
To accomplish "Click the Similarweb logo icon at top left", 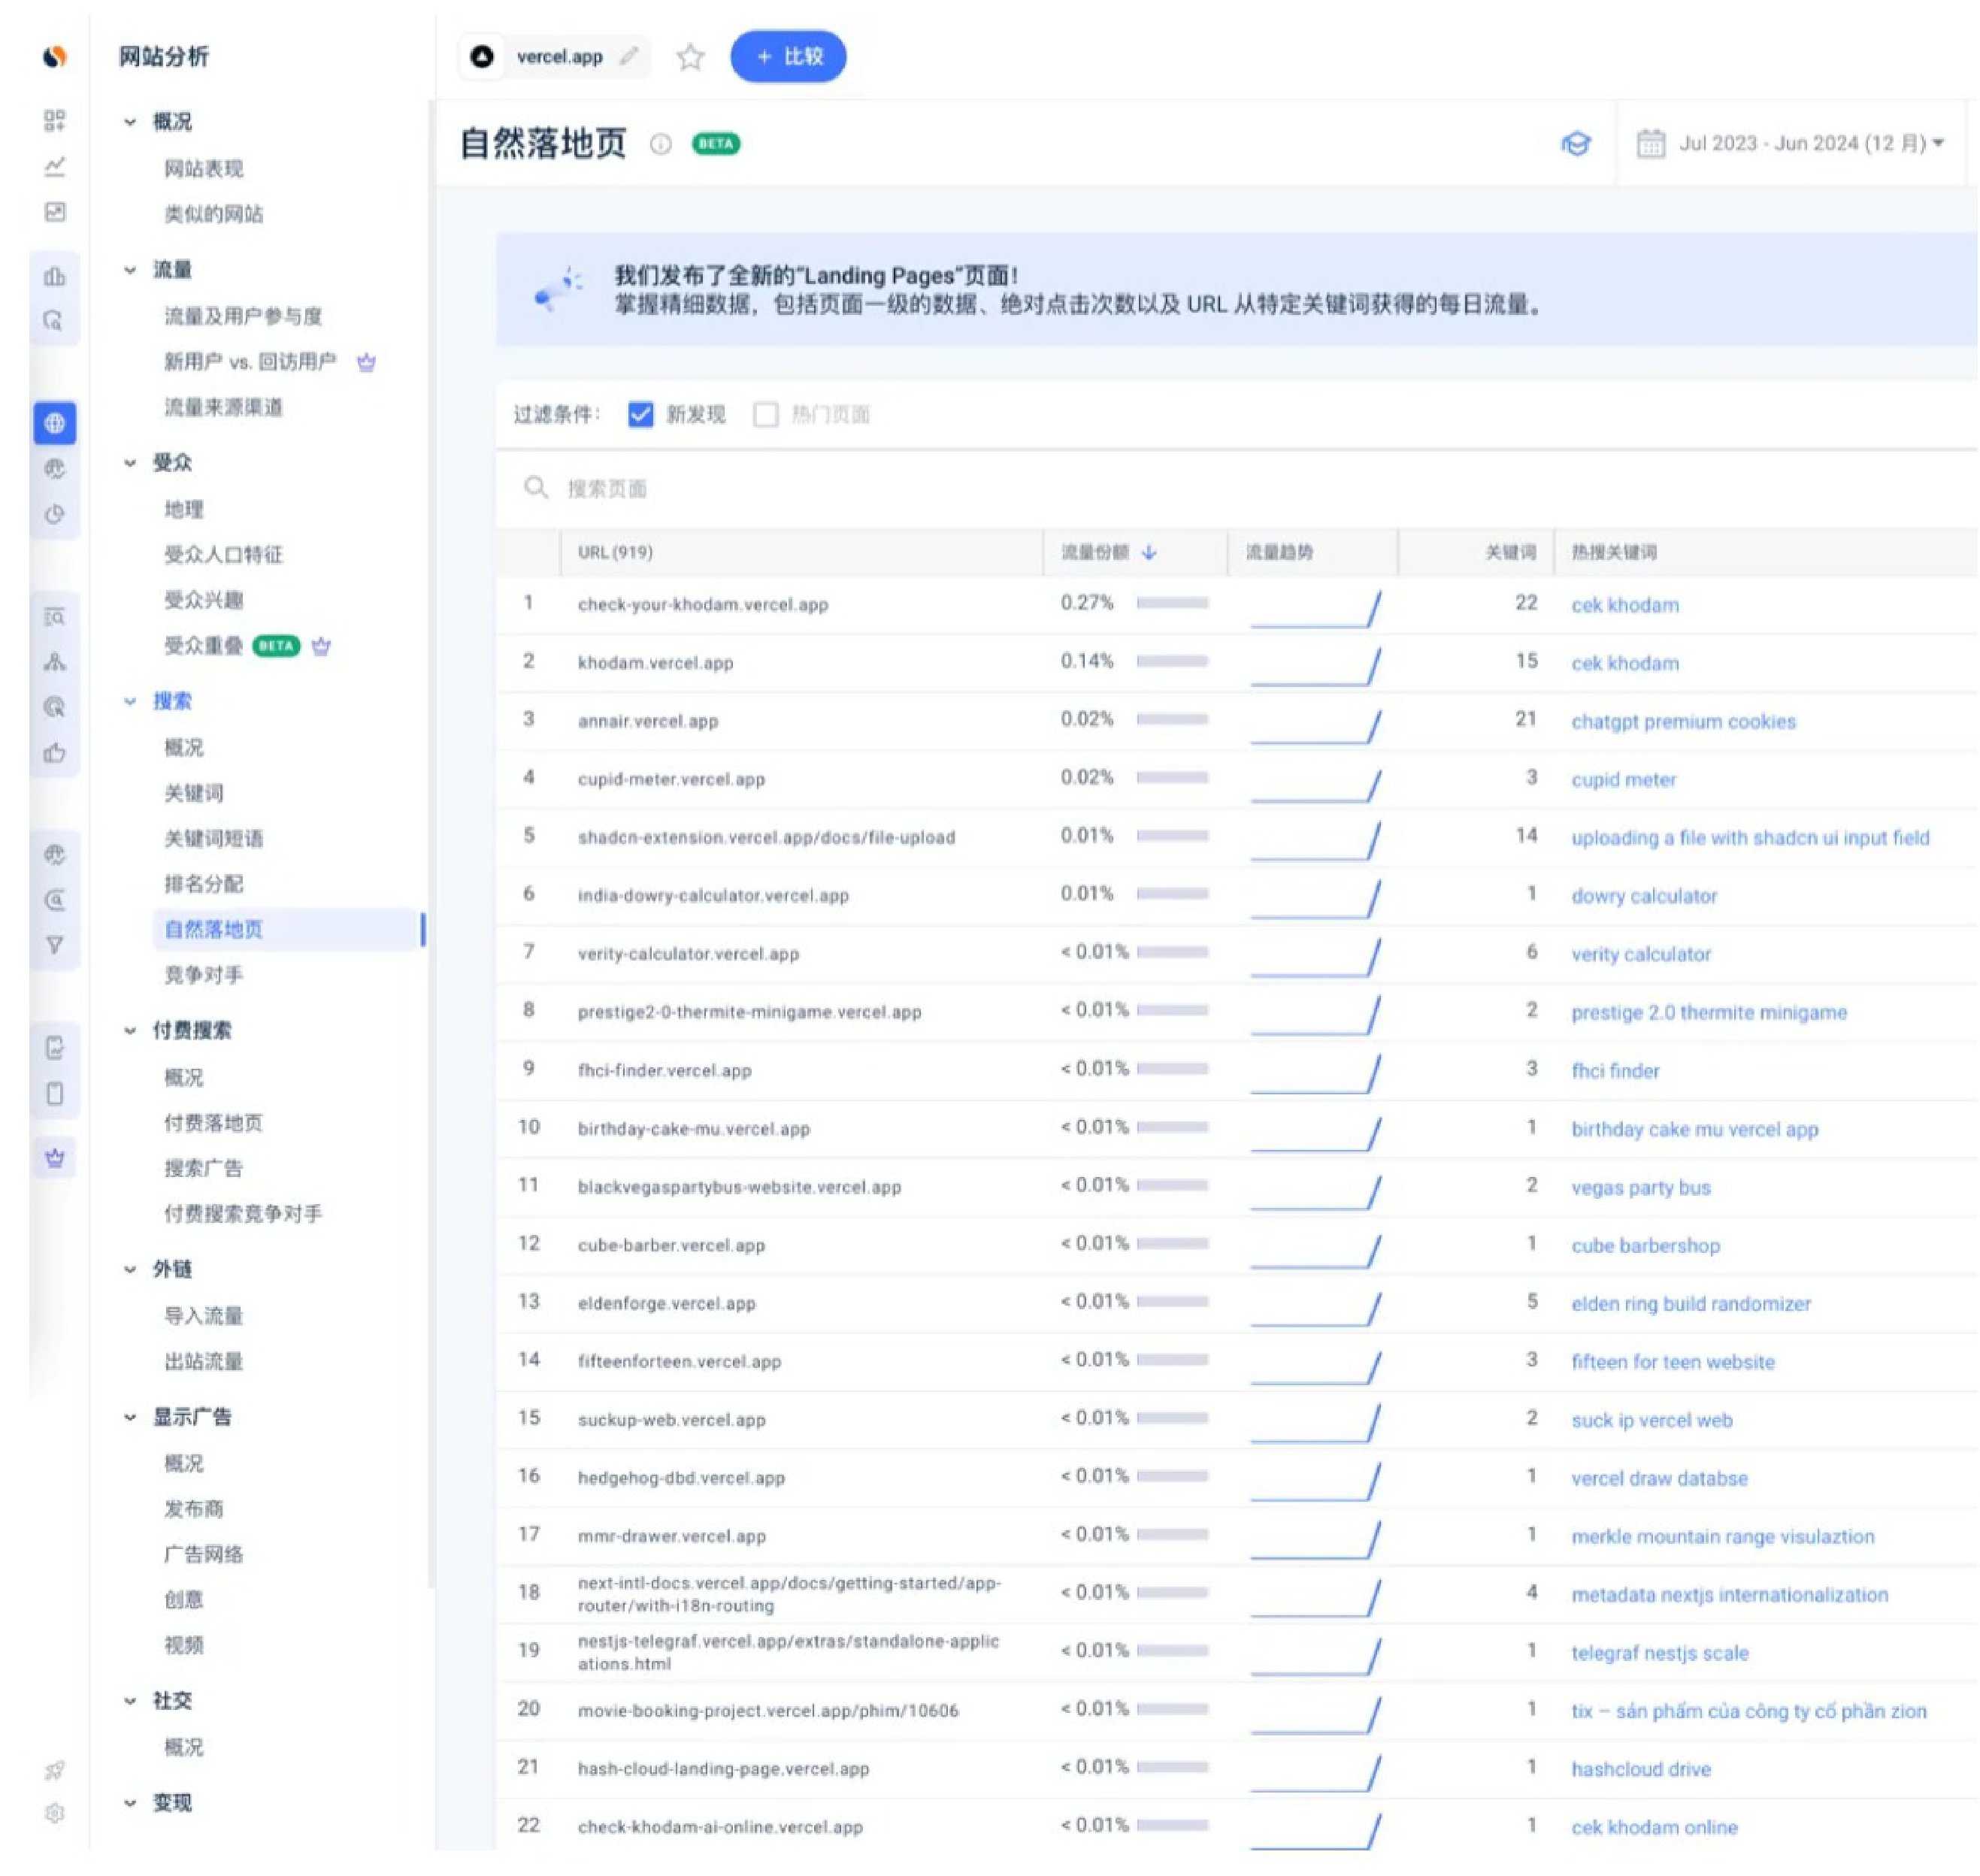I will pyautogui.click(x=55, y=57).
